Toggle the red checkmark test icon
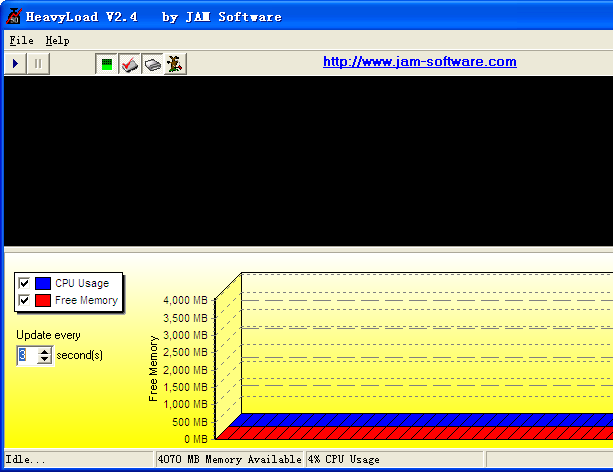The width and height of the screenshot is (613, 472). [x=129, y=64]
